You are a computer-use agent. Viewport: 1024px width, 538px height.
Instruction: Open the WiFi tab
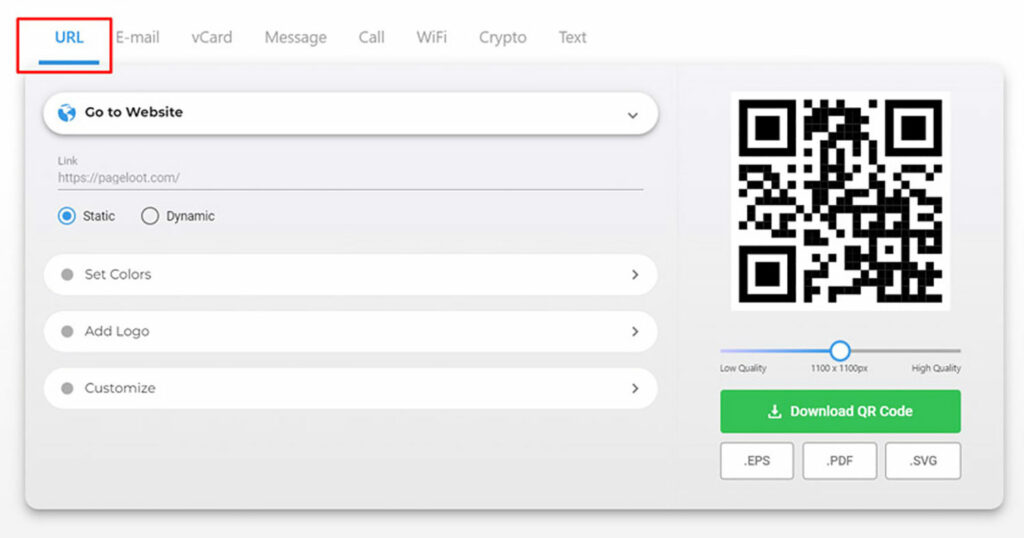click(432, 37)
